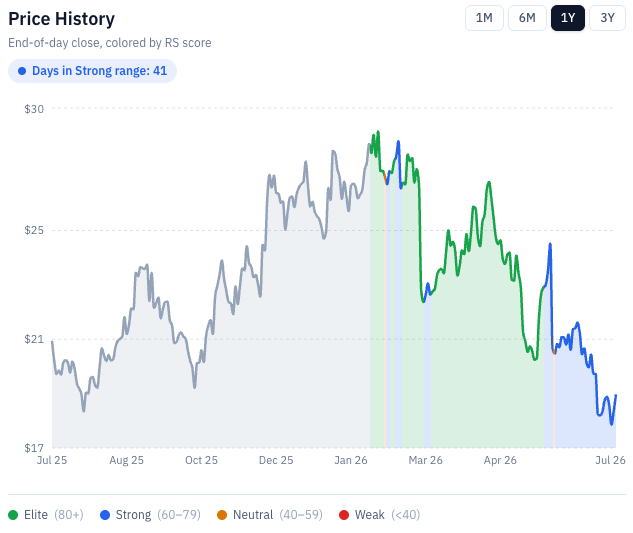Click the End-of-day close subtitle
Screen dimensions: 633x533
[110, 43]
